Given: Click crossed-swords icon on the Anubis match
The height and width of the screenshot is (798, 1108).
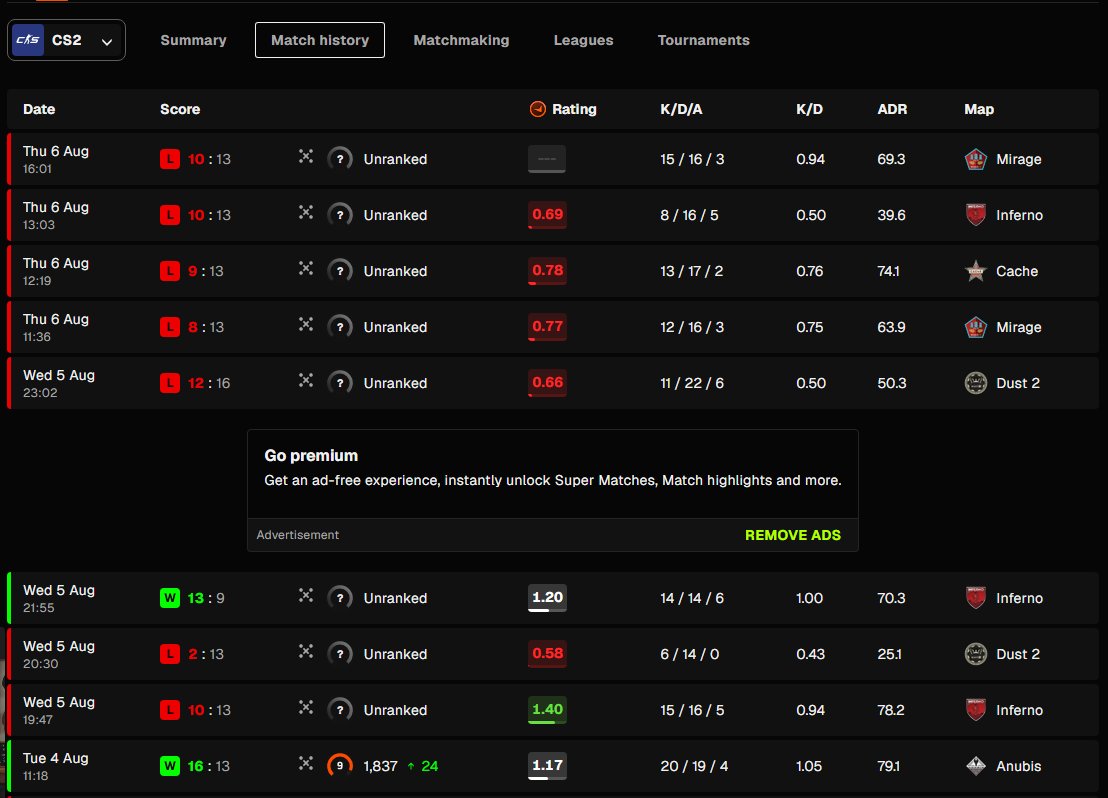Looking at the screenshot, I should coord(305,763).
